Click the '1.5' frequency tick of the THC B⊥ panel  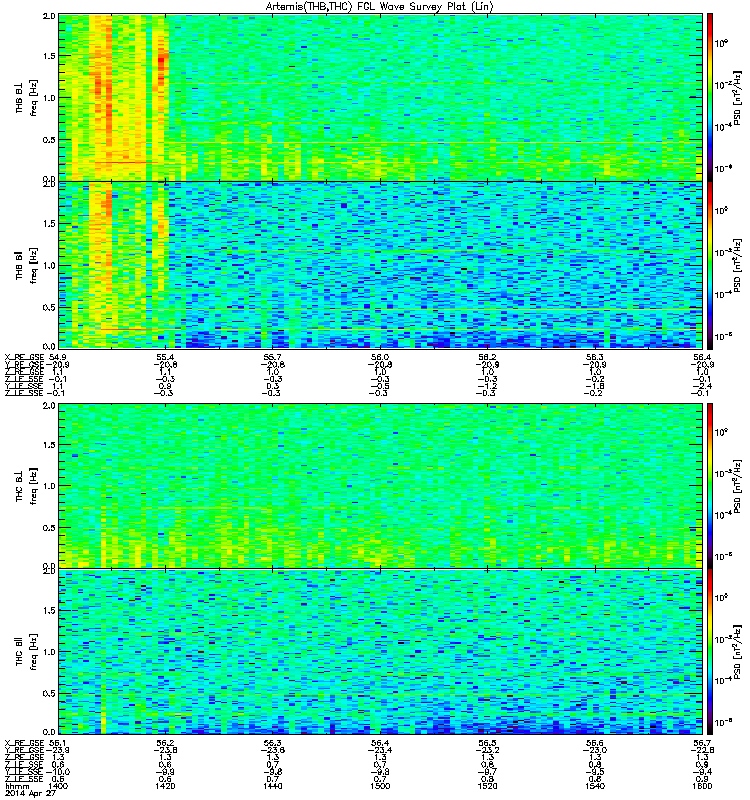click(x=49, y=445)
